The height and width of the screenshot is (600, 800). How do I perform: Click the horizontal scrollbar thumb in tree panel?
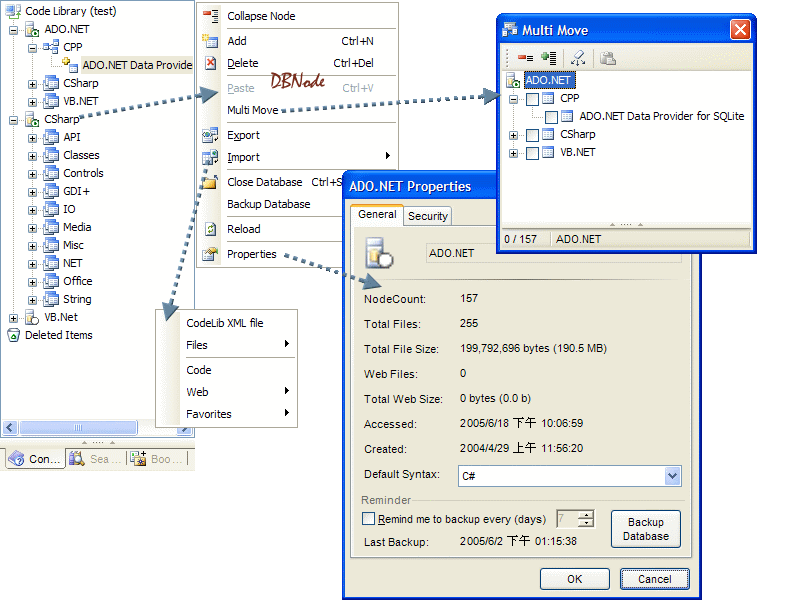(78, 428)
